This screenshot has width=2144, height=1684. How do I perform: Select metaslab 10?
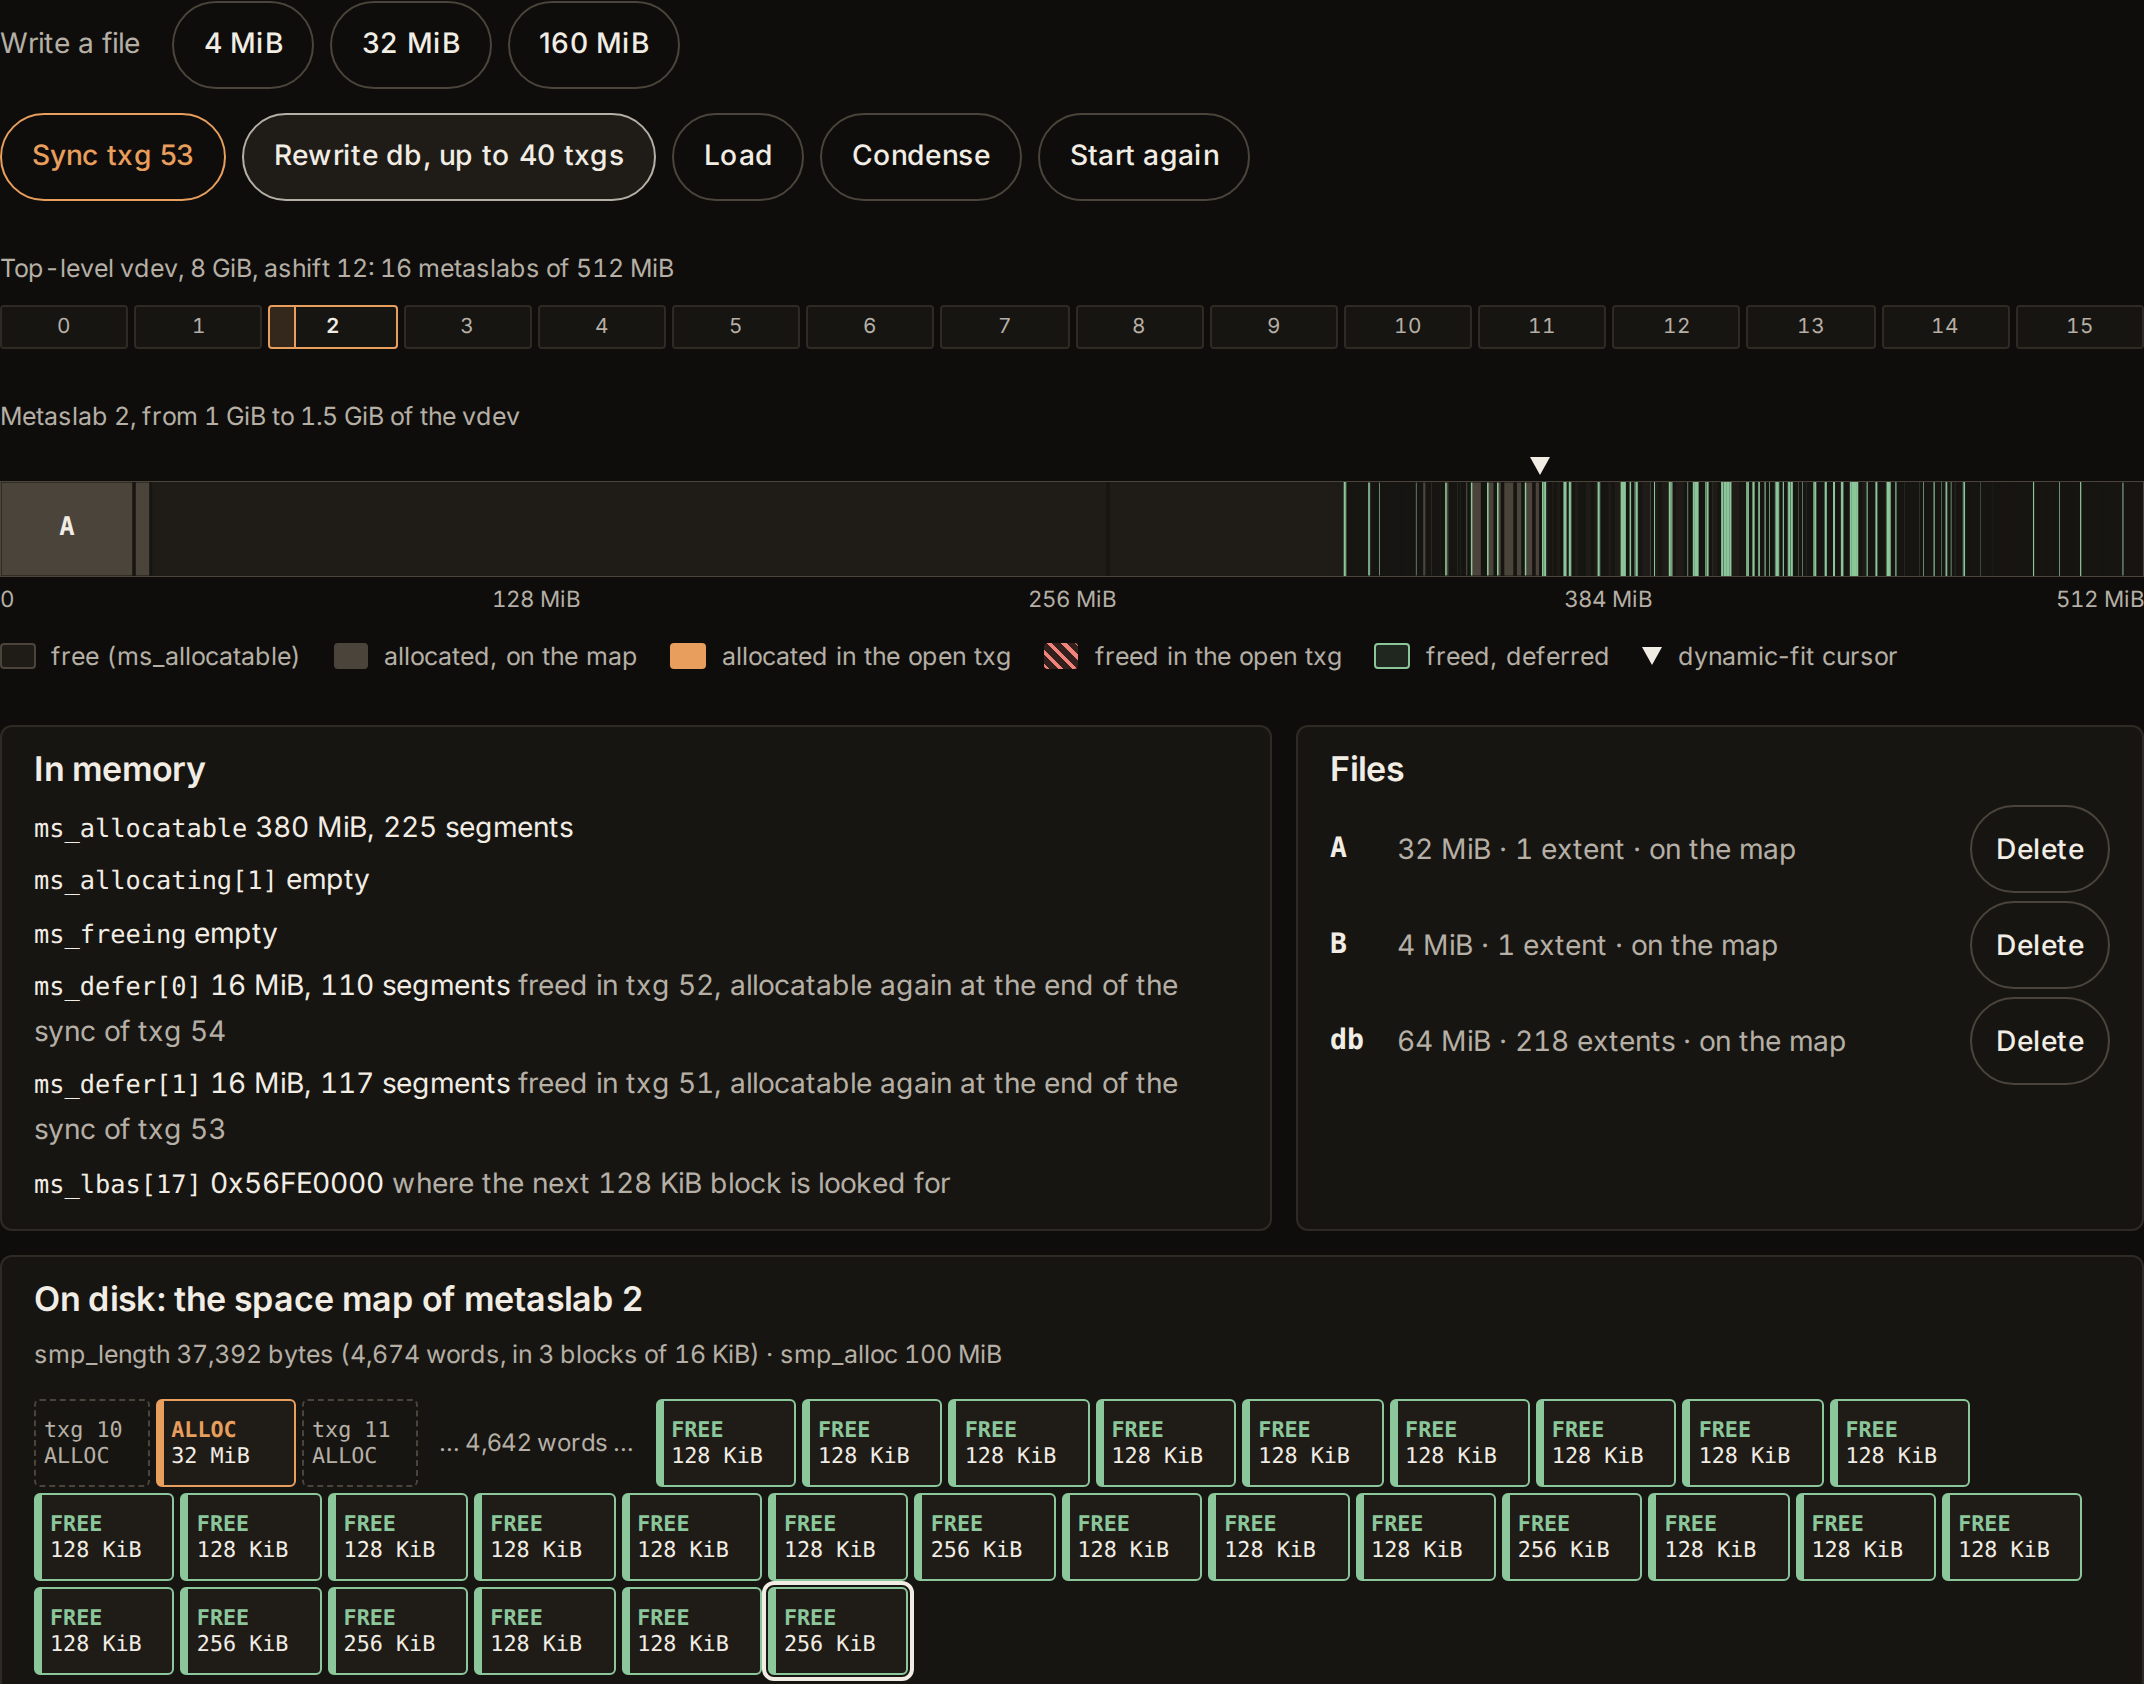(1407, 326)
